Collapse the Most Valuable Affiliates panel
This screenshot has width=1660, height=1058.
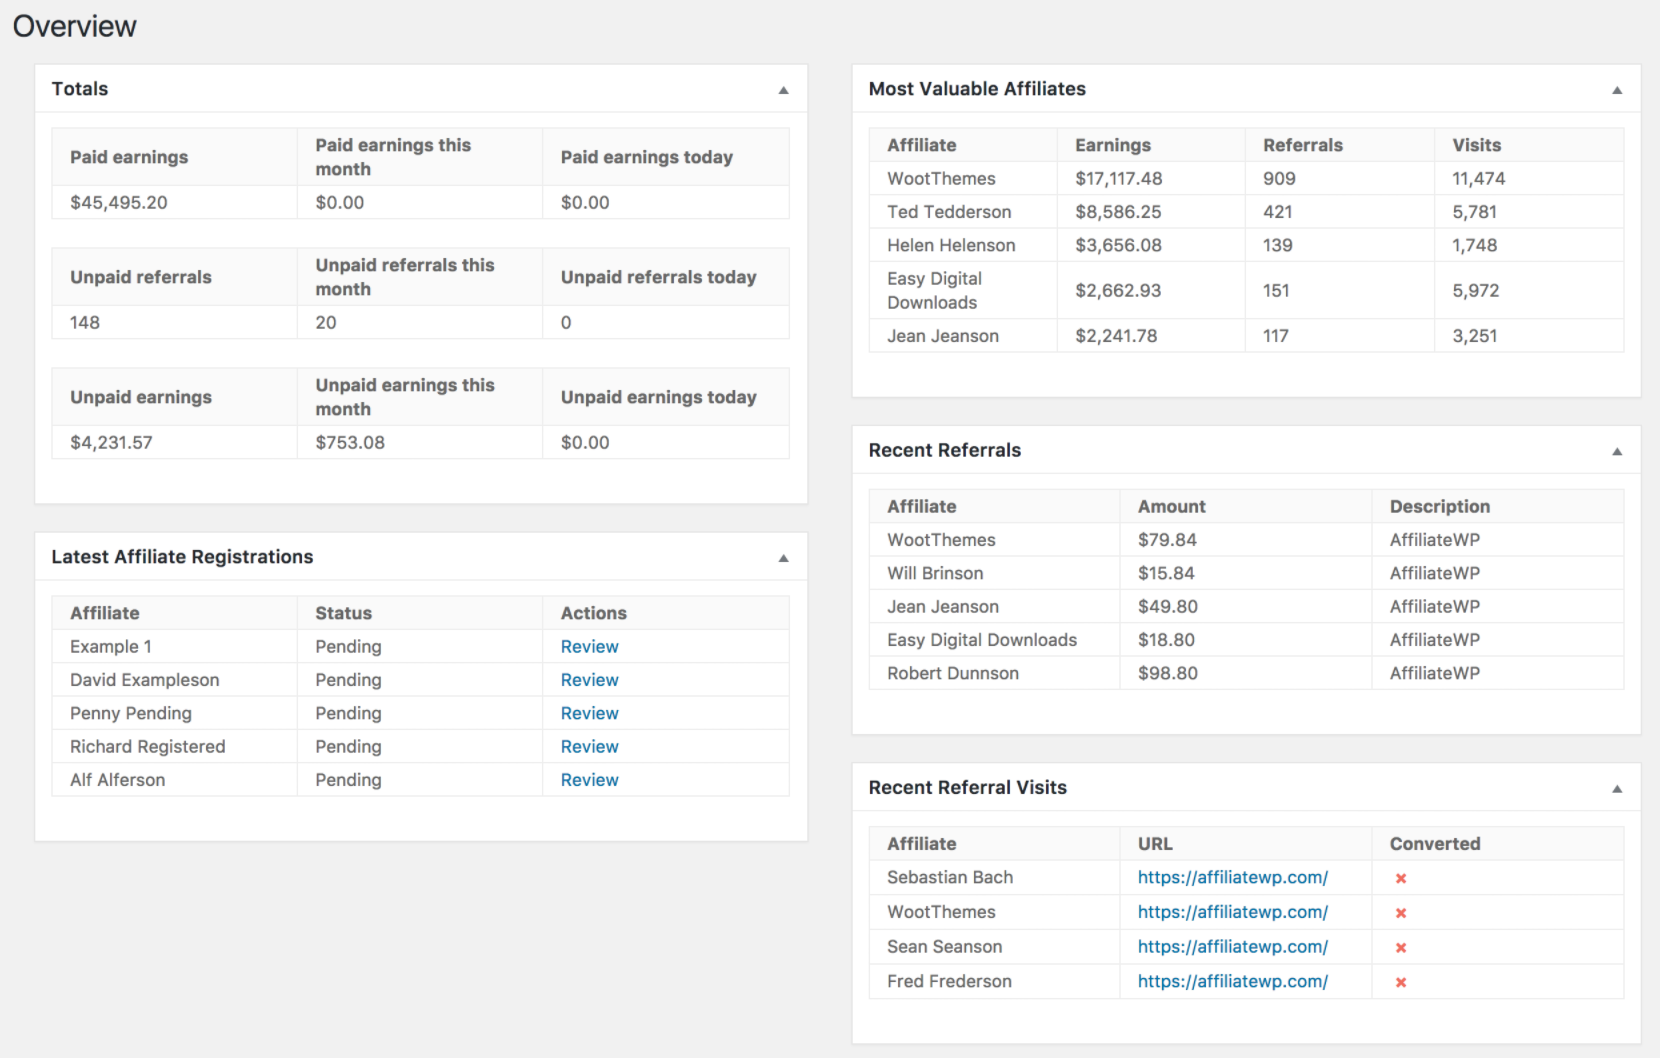1617,90
